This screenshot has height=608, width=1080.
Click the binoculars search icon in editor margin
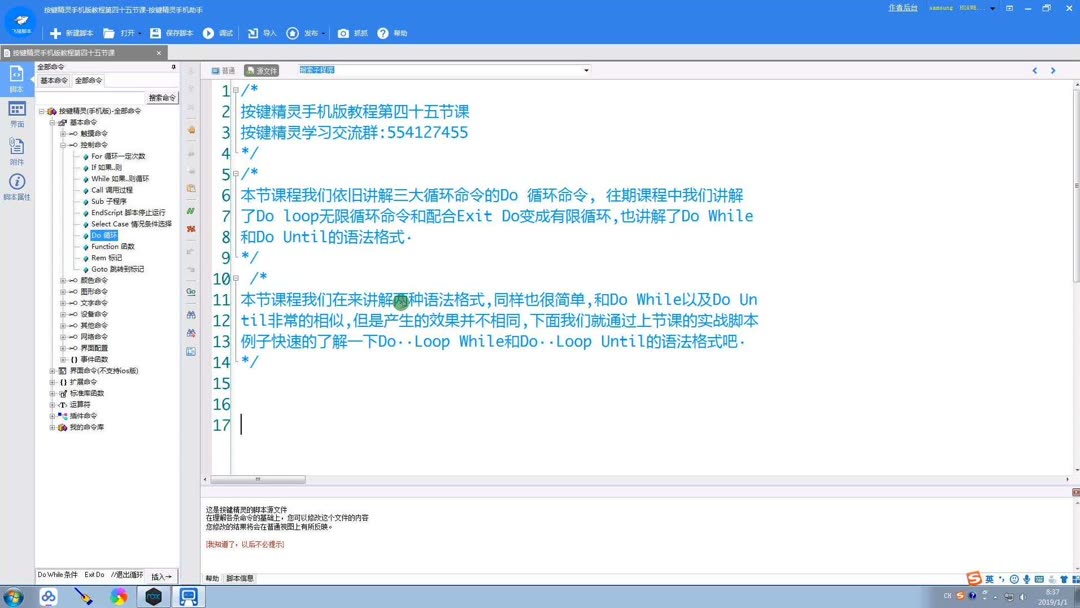(192, 313)
